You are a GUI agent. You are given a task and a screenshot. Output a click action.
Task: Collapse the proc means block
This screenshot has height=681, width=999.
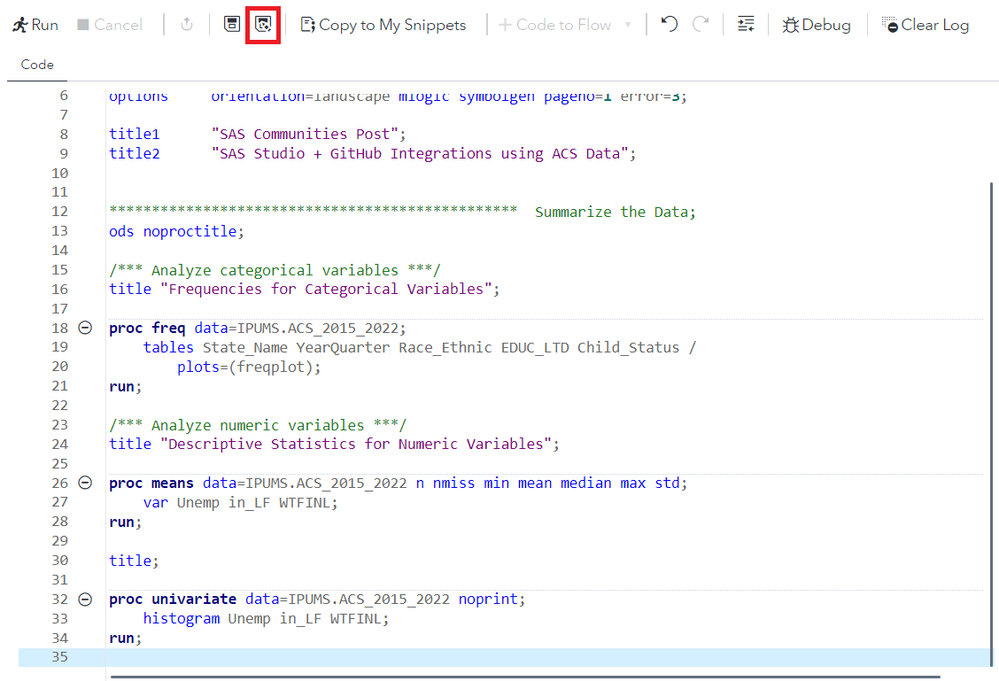point(84,482)
